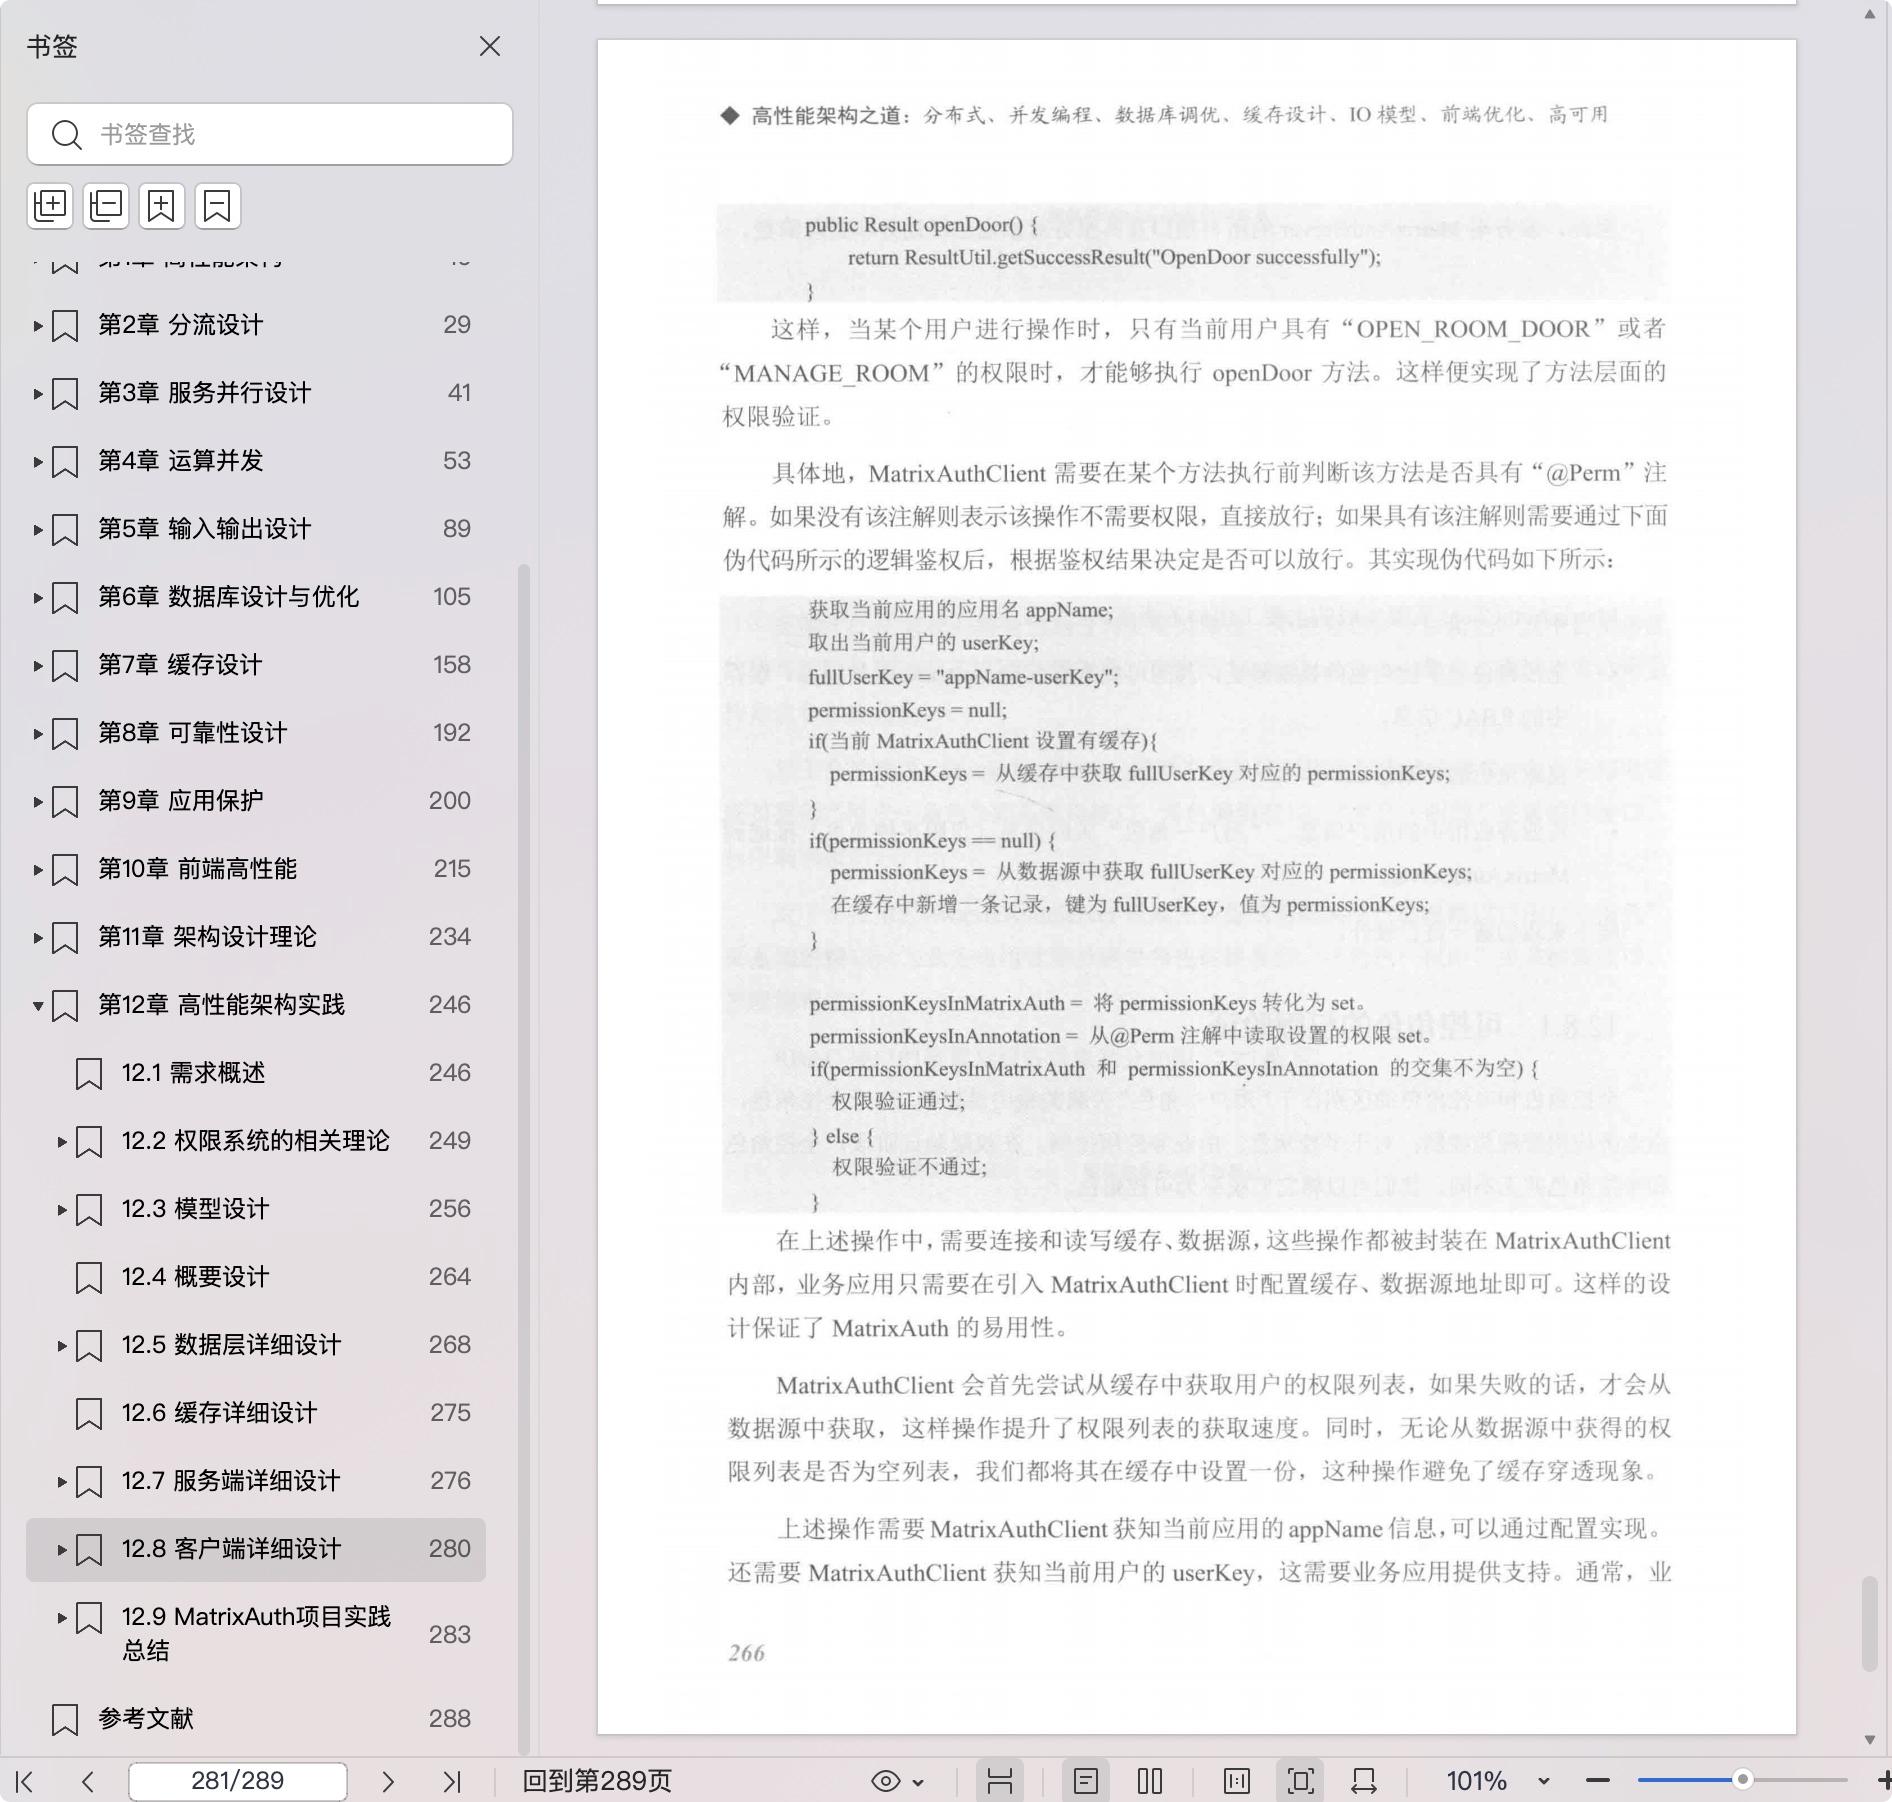1892x1802 pixels.
Task: Click the zoom slider handle
Action: tap(1742, 1780)
